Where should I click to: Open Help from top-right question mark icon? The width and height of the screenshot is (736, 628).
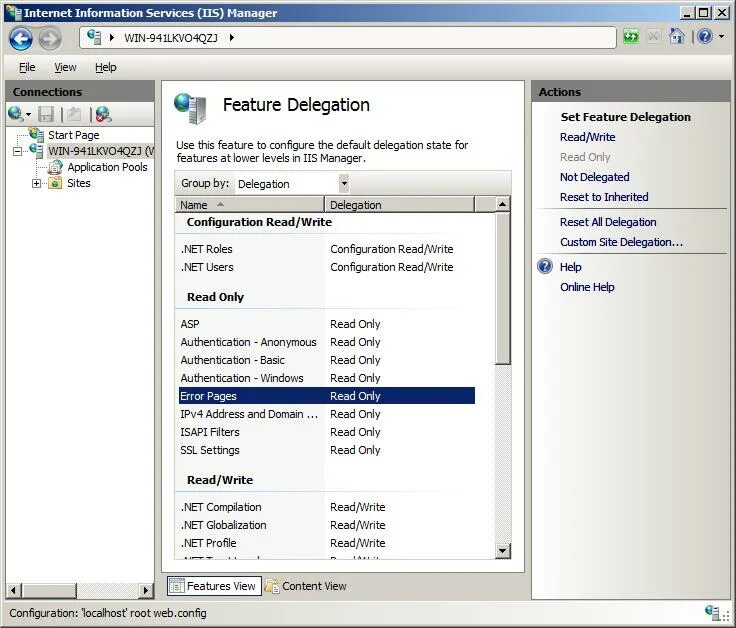(705, 36)
